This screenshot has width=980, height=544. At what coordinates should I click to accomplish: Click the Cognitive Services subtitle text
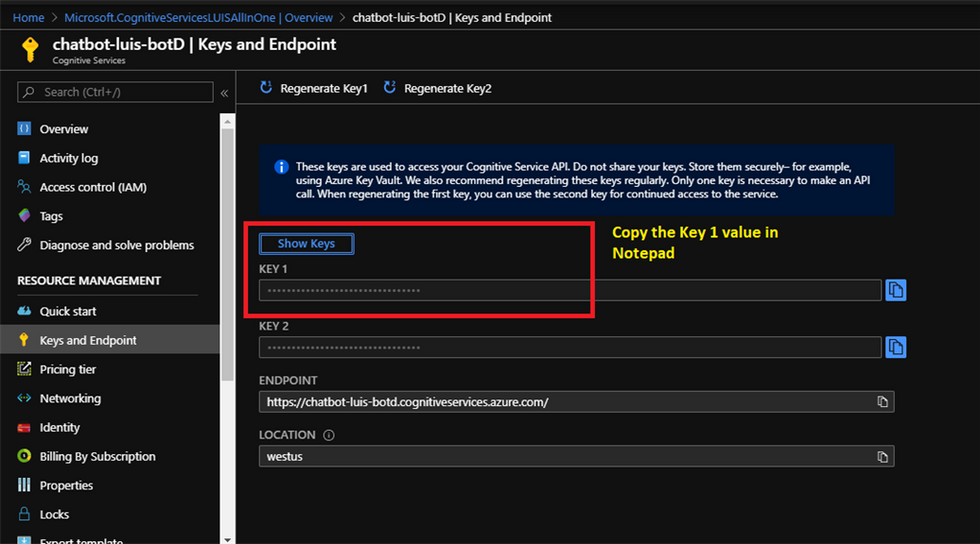[89, 61]
